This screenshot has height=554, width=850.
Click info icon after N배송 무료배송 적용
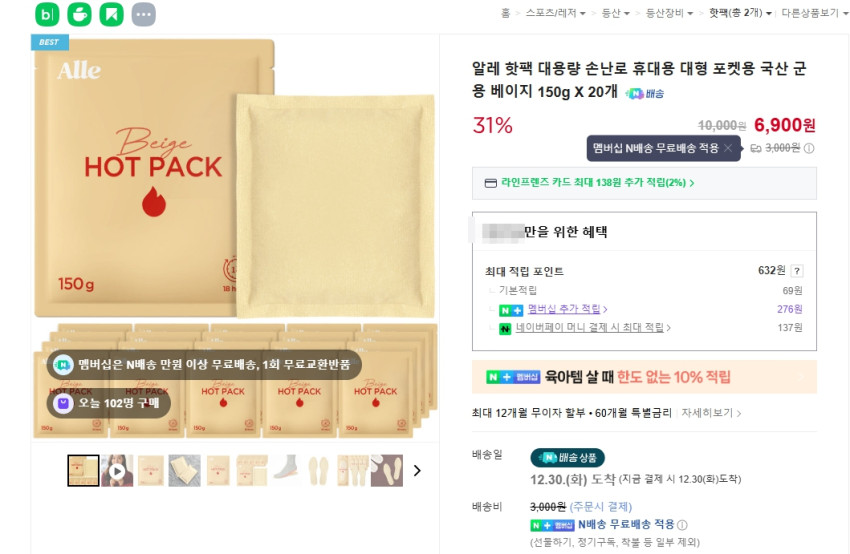[682, 525]
